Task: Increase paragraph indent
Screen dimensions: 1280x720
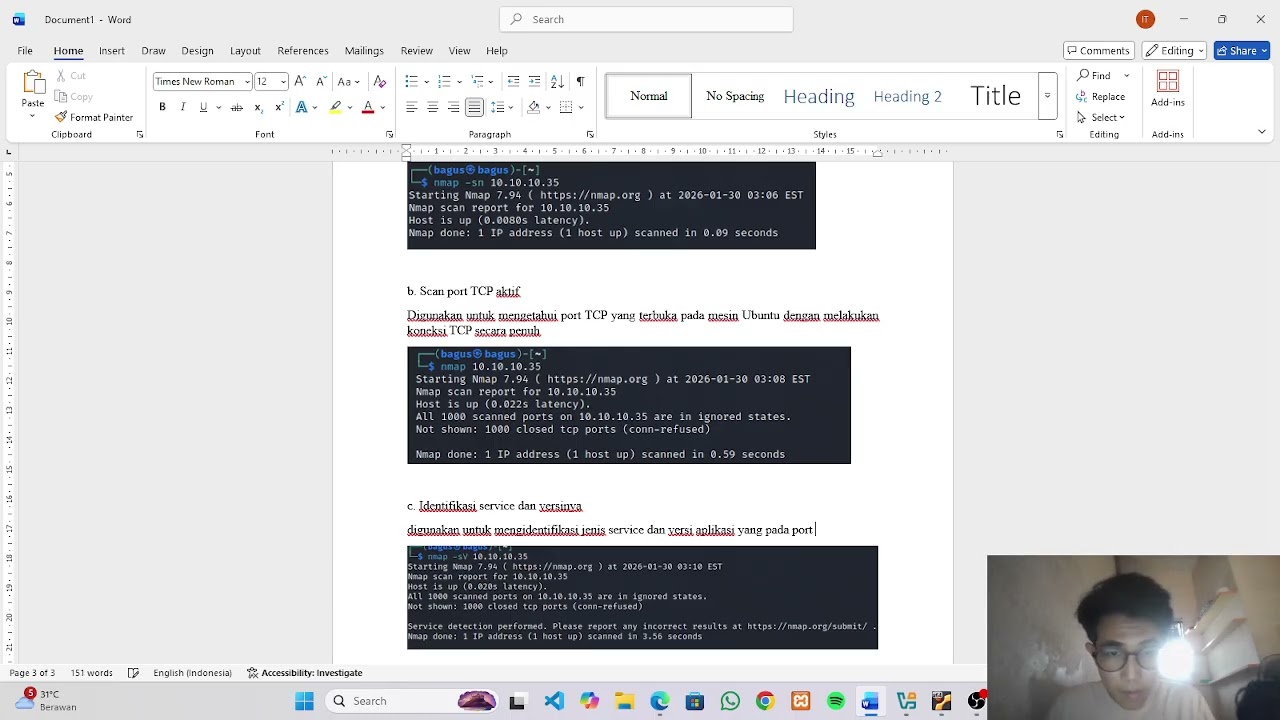Action: 534,81
